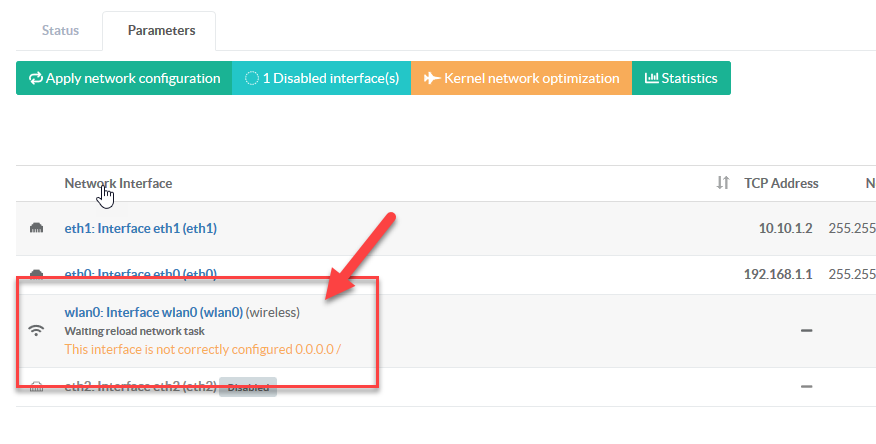The width and height of the screenshot is (876, 444).
Task: Click the refresh icon on Apply network configuration
Action: [x=35, y=78]
